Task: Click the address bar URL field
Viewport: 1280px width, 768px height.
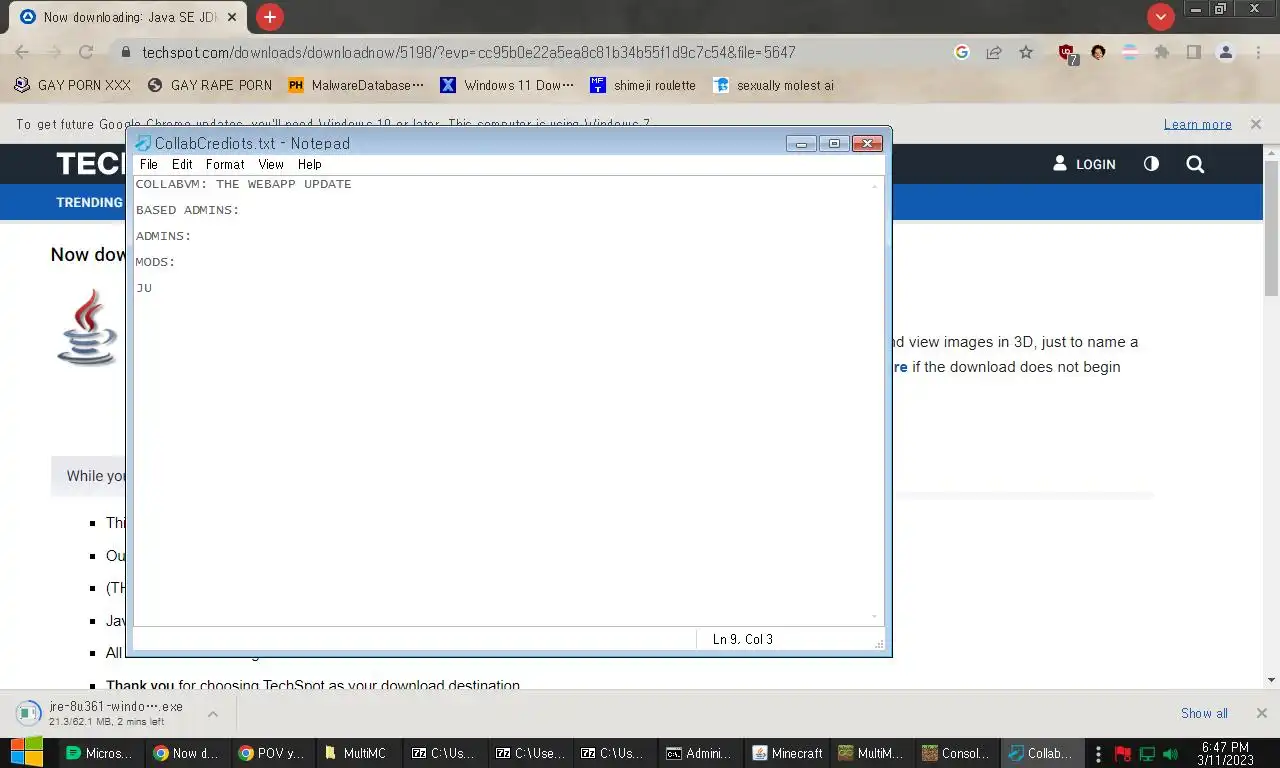Action: tap(468, 52)
